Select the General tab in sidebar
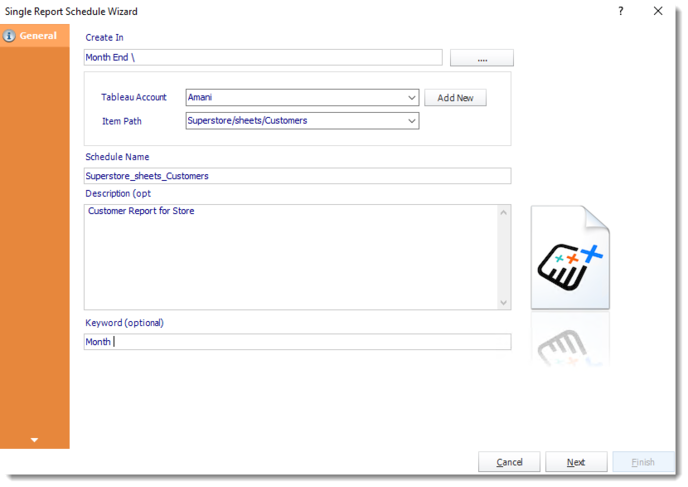This screenshot has width=688, height=487. (x=35, y=36)
